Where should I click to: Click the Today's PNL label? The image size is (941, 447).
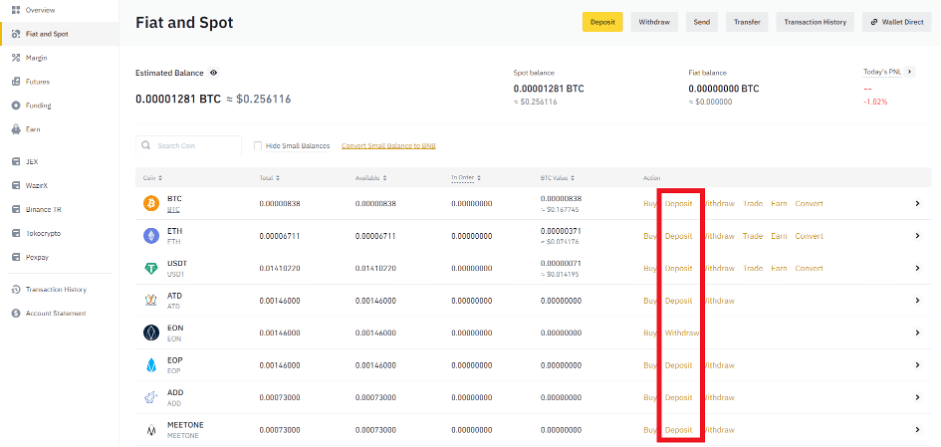882,72
